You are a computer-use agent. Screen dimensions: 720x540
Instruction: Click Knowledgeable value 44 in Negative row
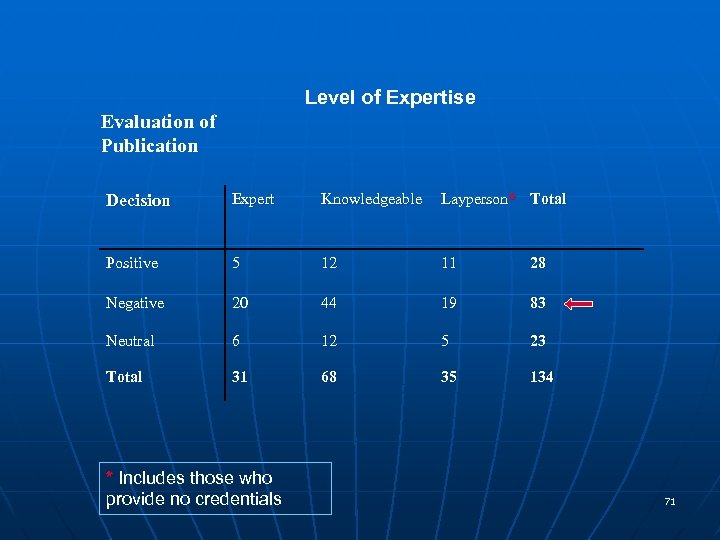329,303
